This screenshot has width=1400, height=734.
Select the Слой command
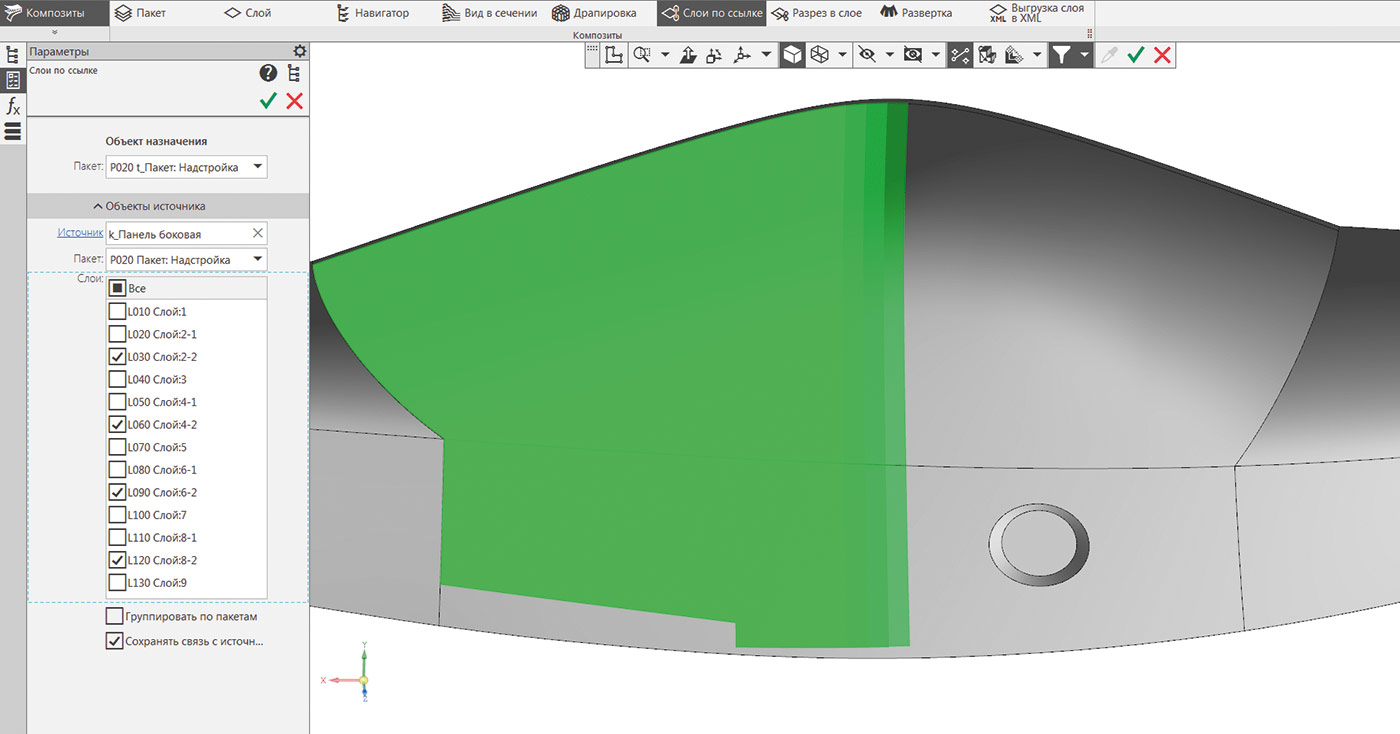[x=247, y=13]
